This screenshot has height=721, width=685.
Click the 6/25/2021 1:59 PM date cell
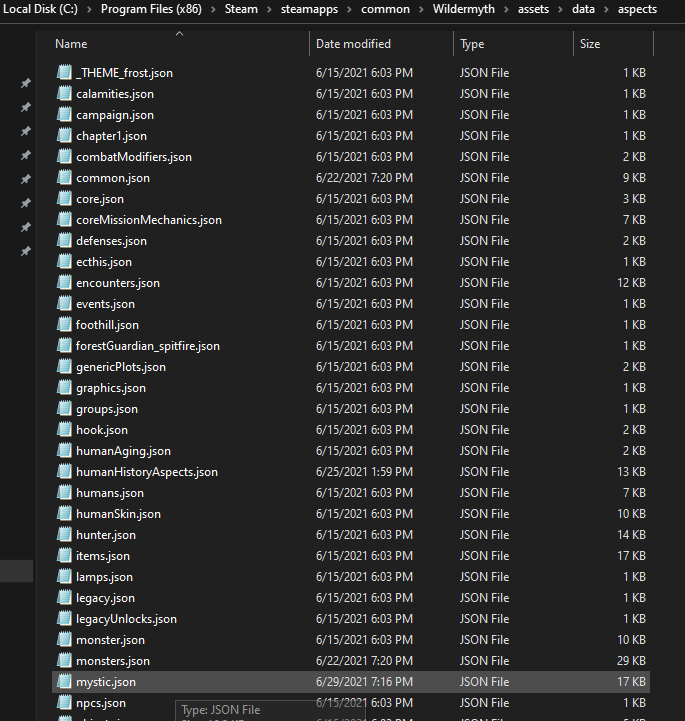[x=364, y=472]
